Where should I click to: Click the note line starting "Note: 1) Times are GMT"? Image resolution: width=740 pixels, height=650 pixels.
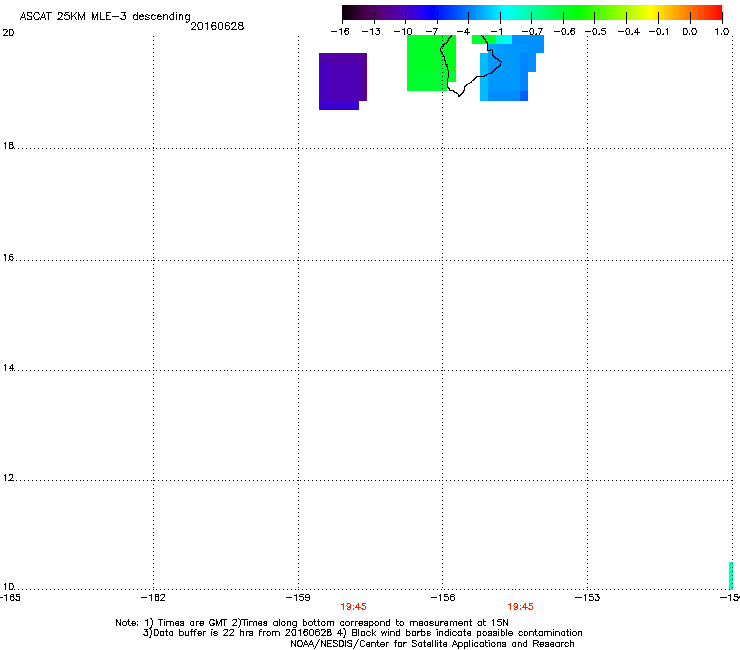(312, 623)
